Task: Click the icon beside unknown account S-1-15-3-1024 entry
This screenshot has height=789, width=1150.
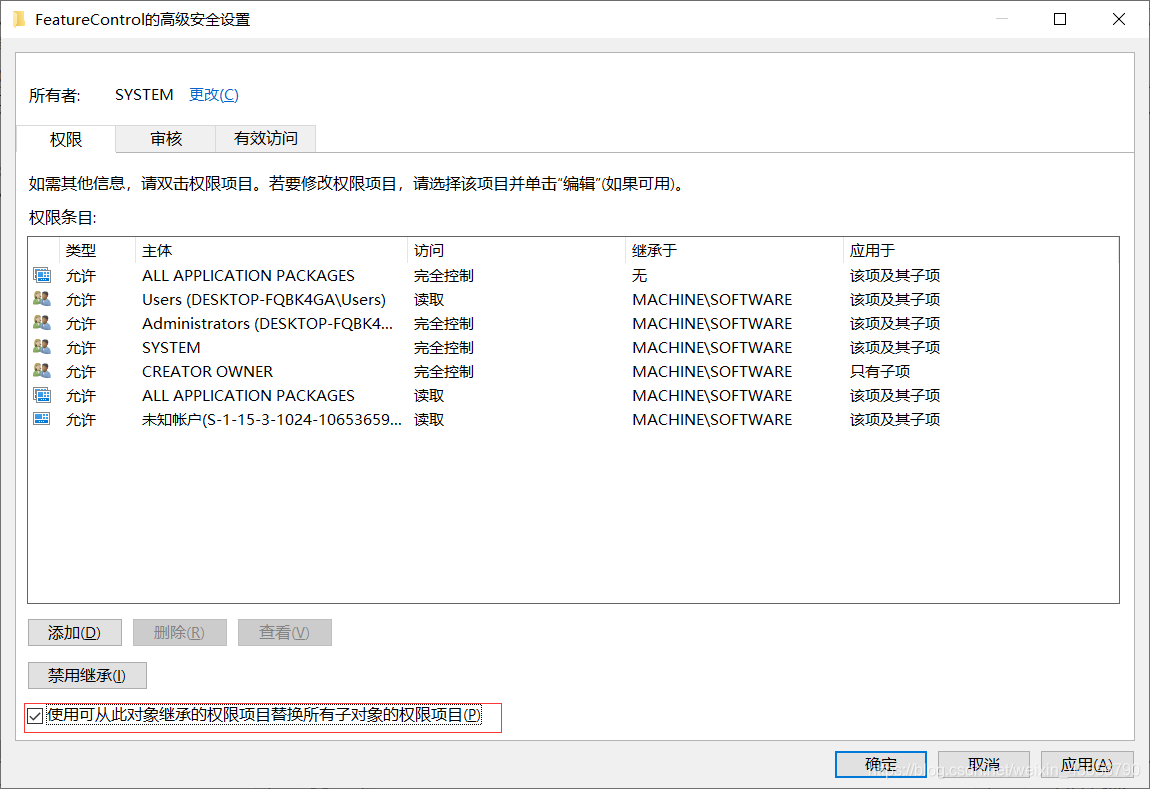Action: pyautogui.click(x=42, y=419)
